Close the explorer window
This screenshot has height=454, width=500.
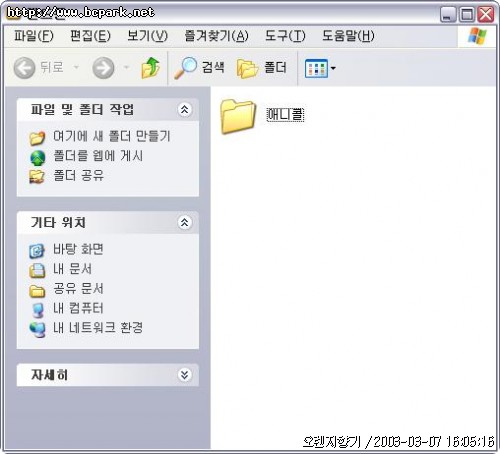[x=486, y=14]
